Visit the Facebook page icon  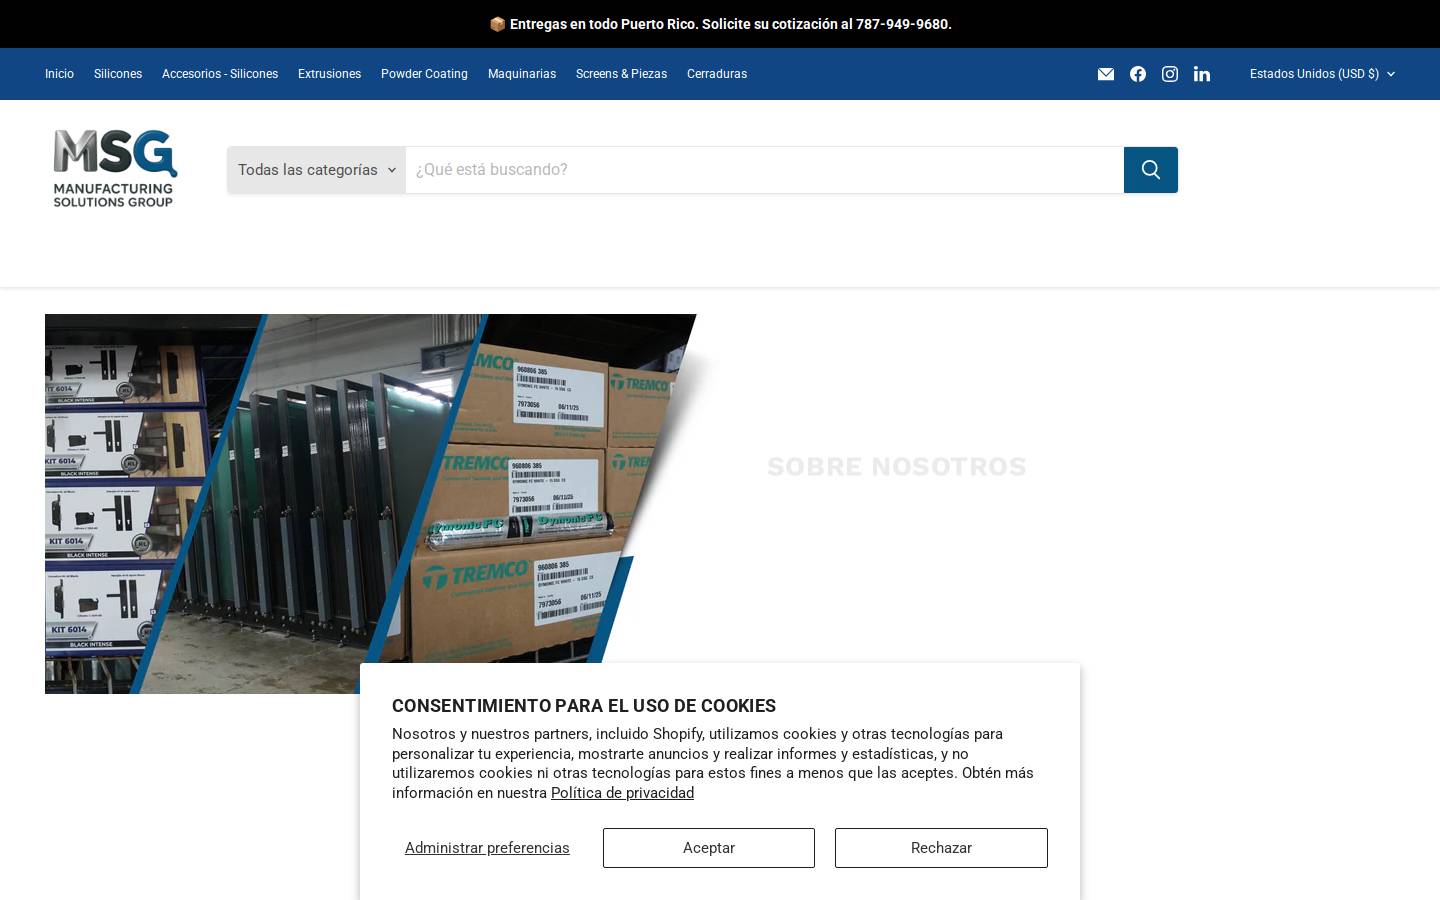coord(1138,74)
